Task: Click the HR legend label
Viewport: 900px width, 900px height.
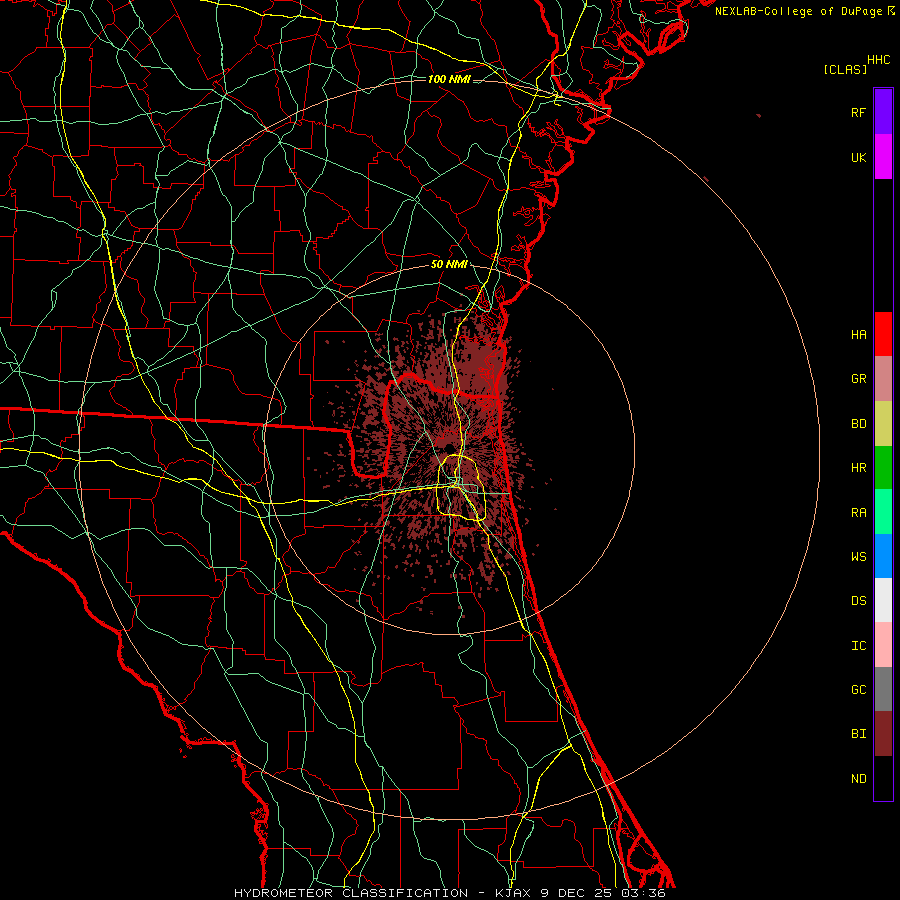Action: 858,468
